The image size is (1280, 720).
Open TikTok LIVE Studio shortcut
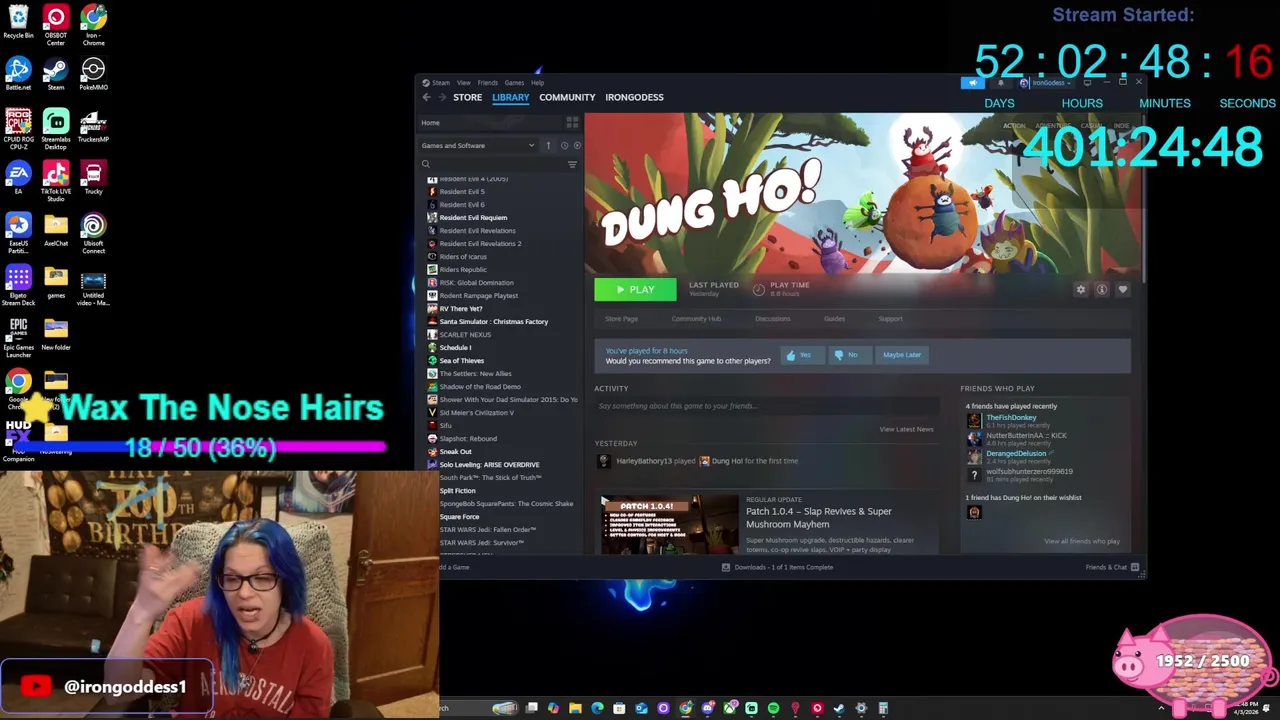tap(56, 181)
